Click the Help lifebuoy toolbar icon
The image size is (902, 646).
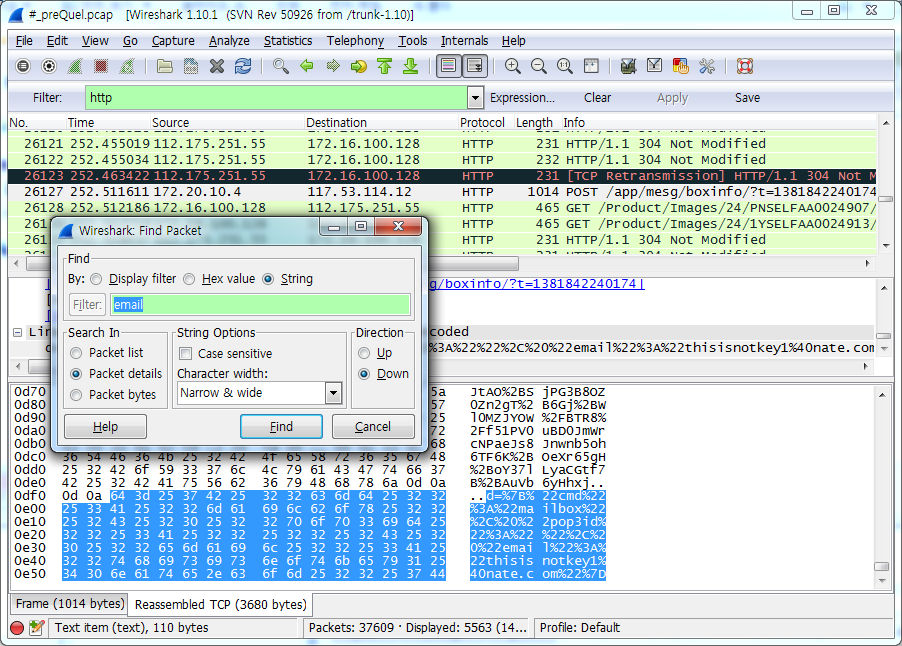point(745,67)
